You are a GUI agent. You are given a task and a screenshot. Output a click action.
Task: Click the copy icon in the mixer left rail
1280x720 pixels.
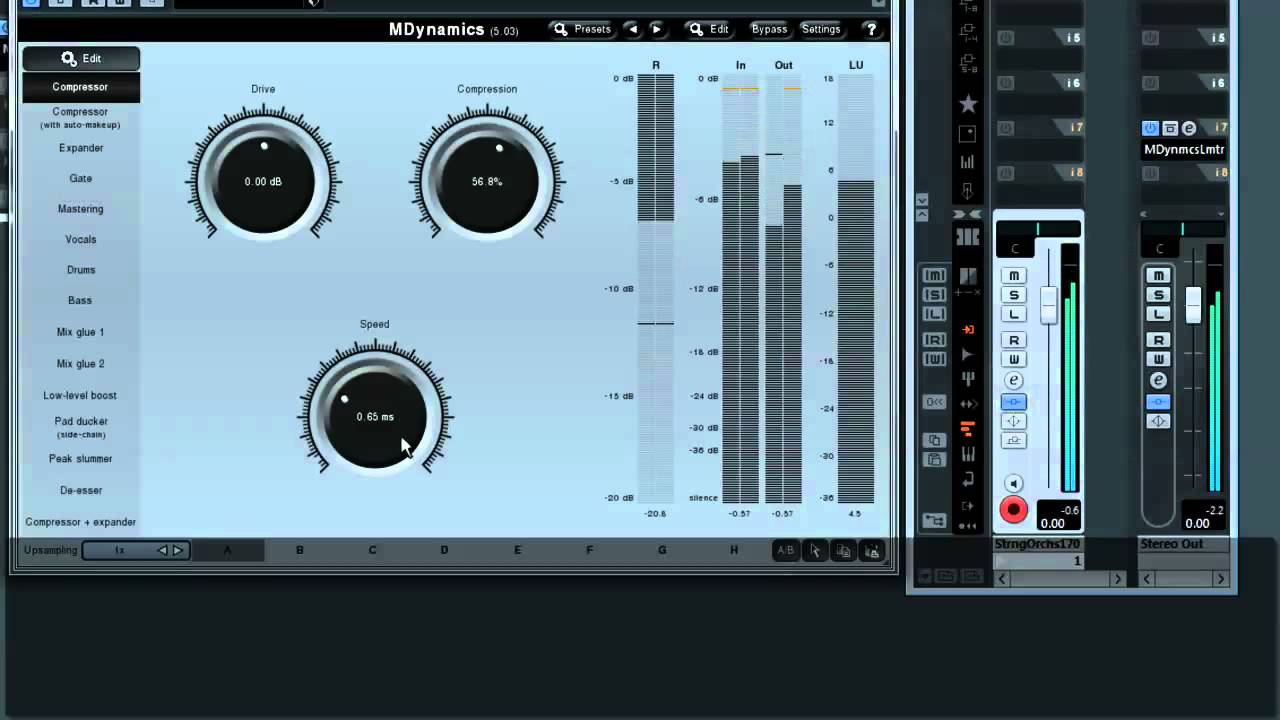point(935,439)
